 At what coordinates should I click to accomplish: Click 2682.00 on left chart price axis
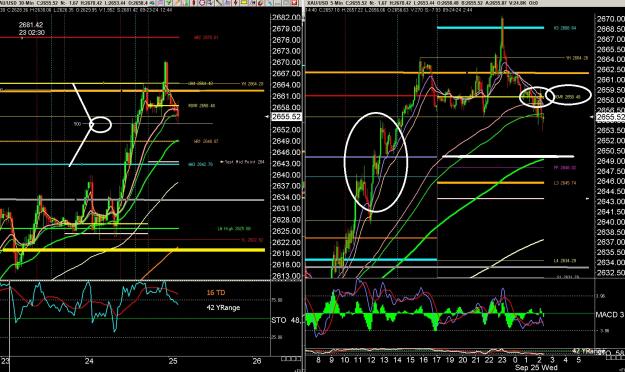click(x=286, y=17)
